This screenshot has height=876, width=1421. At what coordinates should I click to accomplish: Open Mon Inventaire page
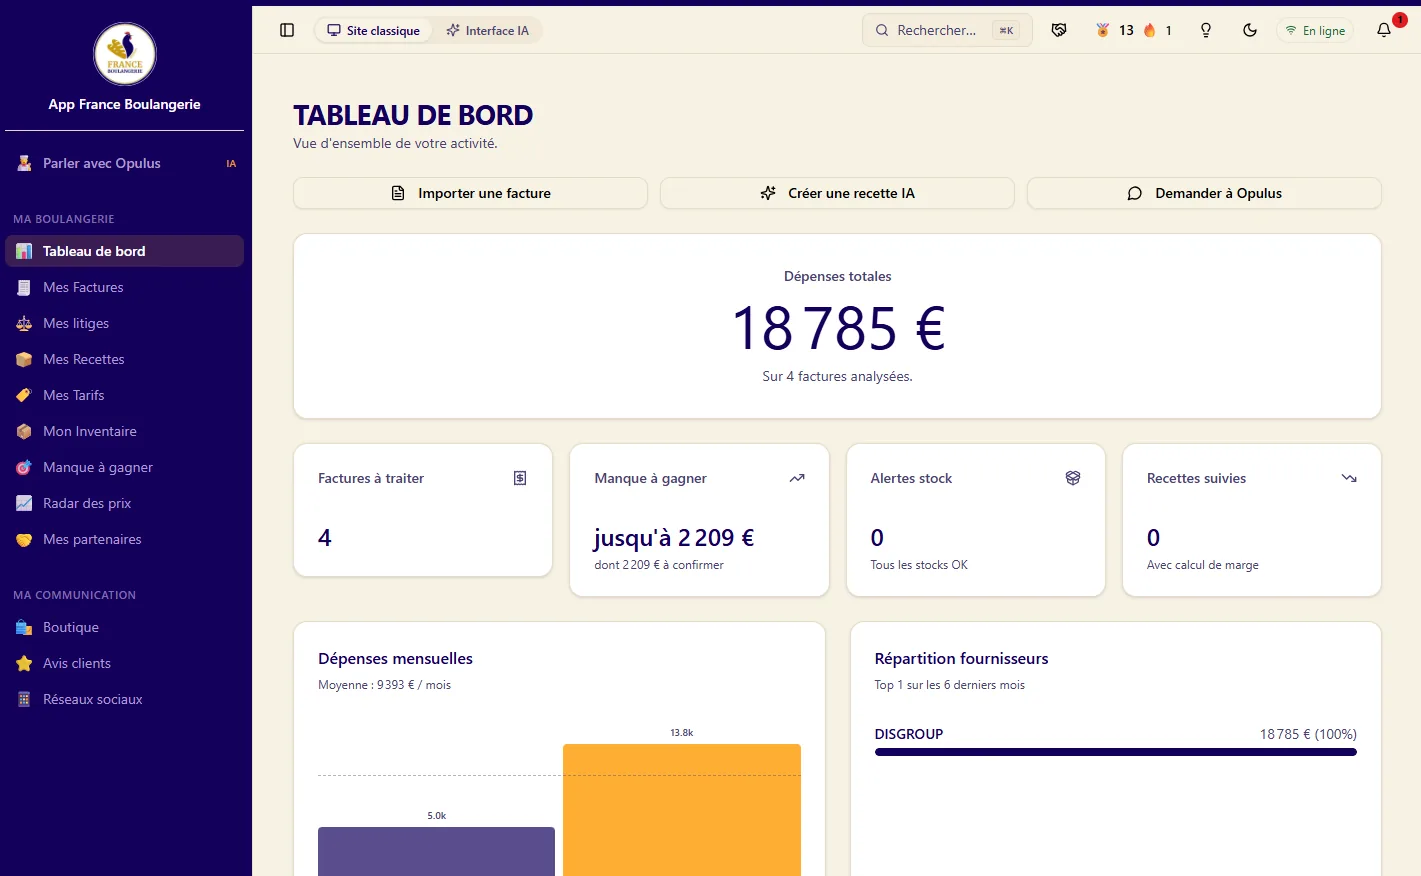tap(125, 431)
